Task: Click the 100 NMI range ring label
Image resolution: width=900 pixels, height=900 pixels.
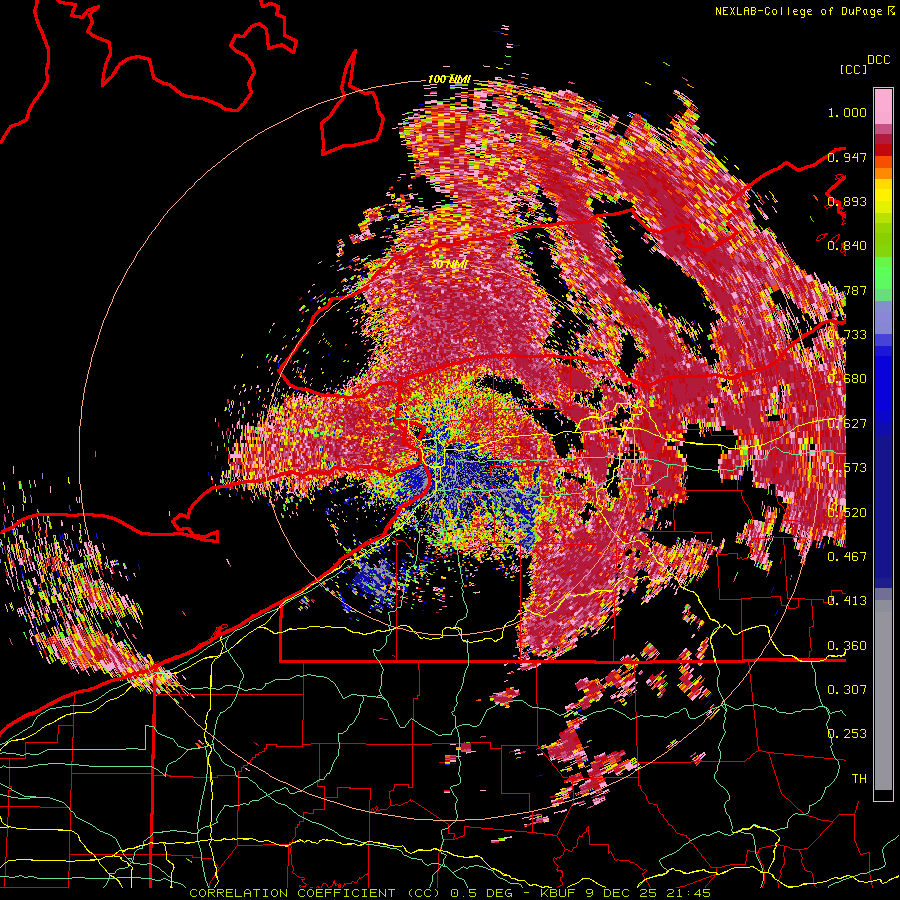Action: click(449, 79)
